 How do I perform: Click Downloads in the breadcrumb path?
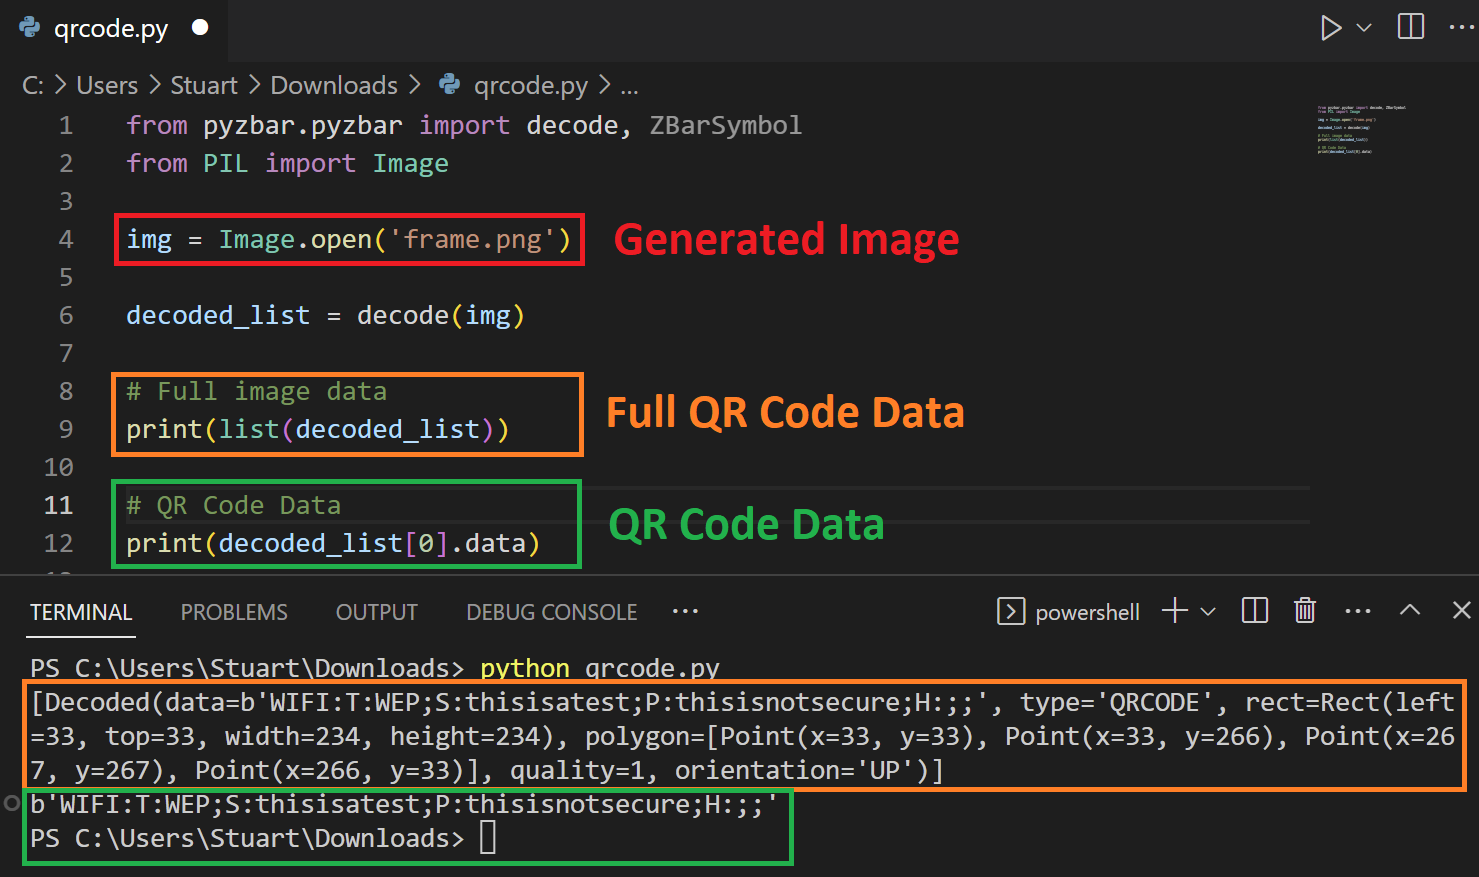point(334,86)
